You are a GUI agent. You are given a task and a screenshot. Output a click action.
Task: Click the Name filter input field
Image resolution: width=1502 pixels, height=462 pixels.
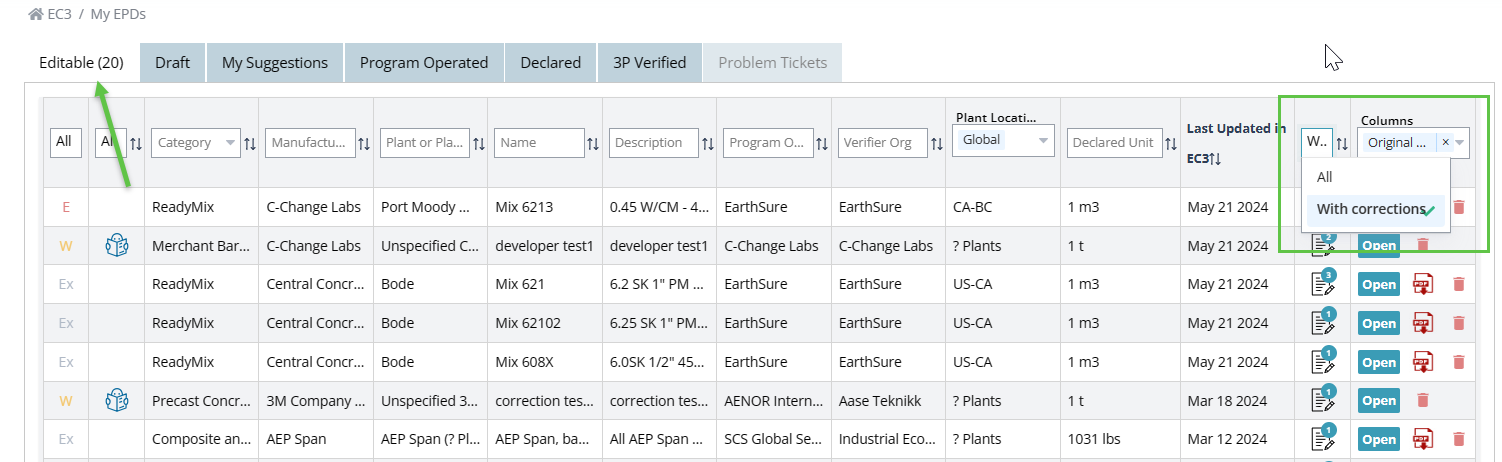[538, 143]
